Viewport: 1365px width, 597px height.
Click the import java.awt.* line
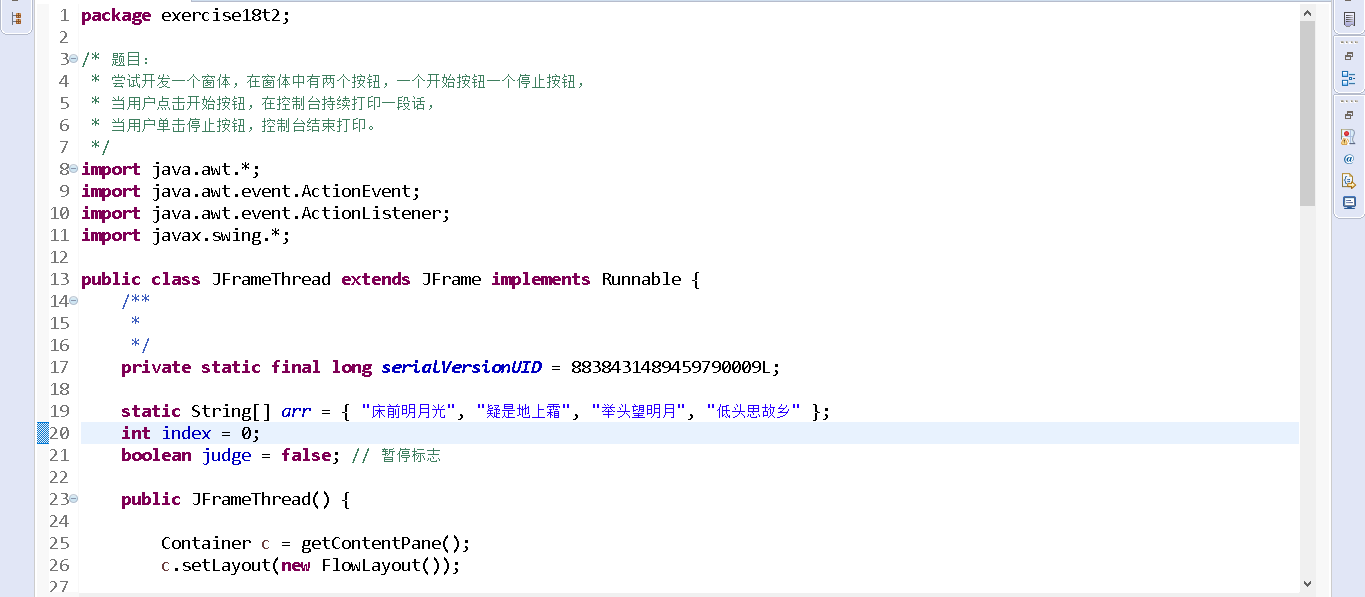click(171, 169)
